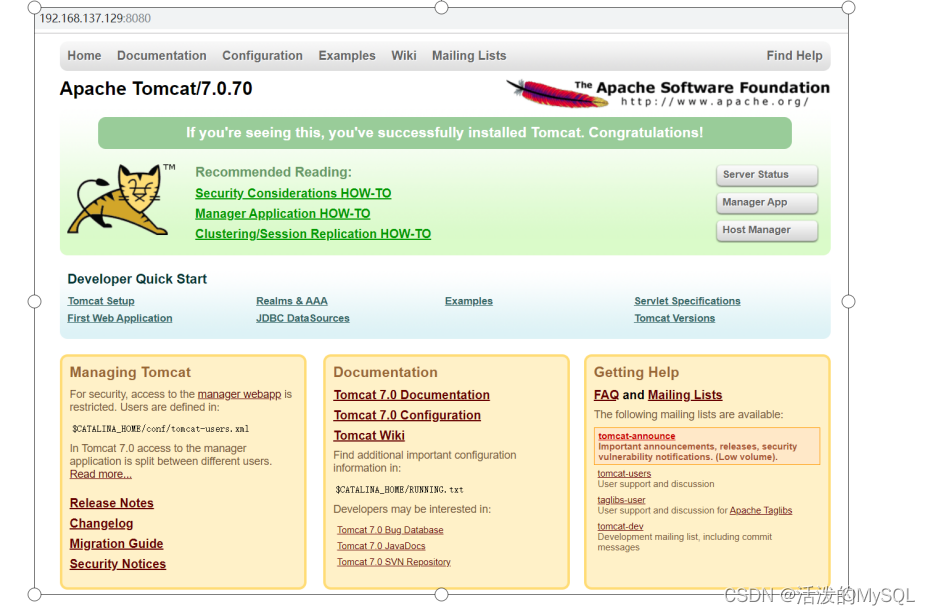Screen dimensions: 930x615
Task: Click the address bar showing 192.168.137.129:8080
Action: click(x=442, y=18)
